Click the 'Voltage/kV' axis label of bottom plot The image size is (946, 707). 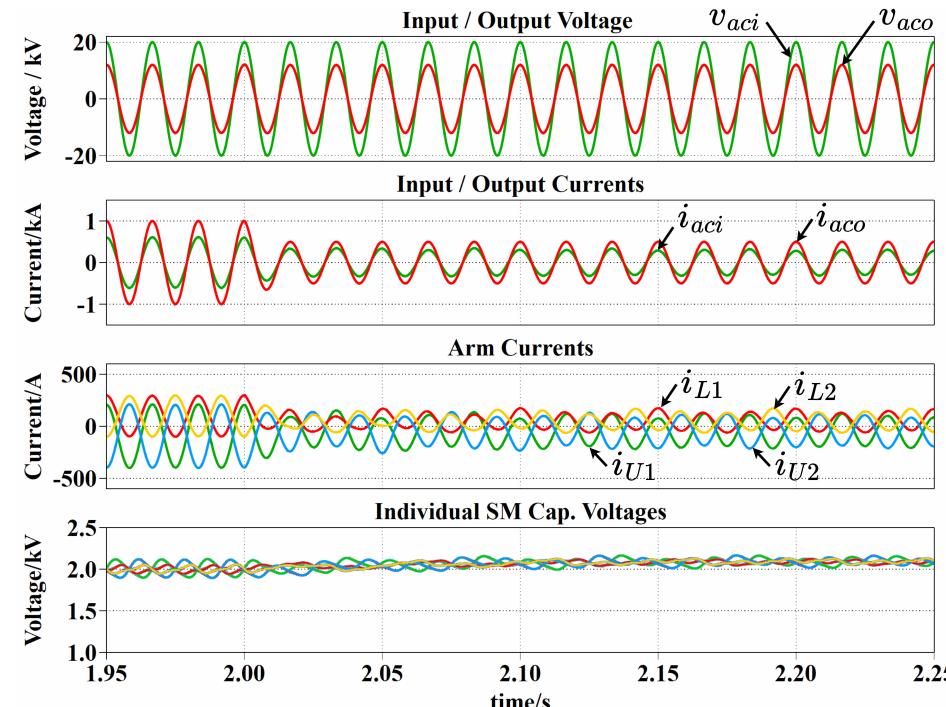(34, 590)
